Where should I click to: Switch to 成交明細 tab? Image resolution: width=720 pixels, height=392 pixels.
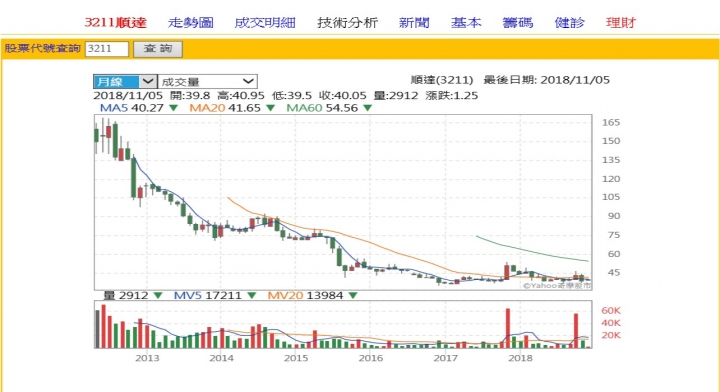tap(265, 22)
